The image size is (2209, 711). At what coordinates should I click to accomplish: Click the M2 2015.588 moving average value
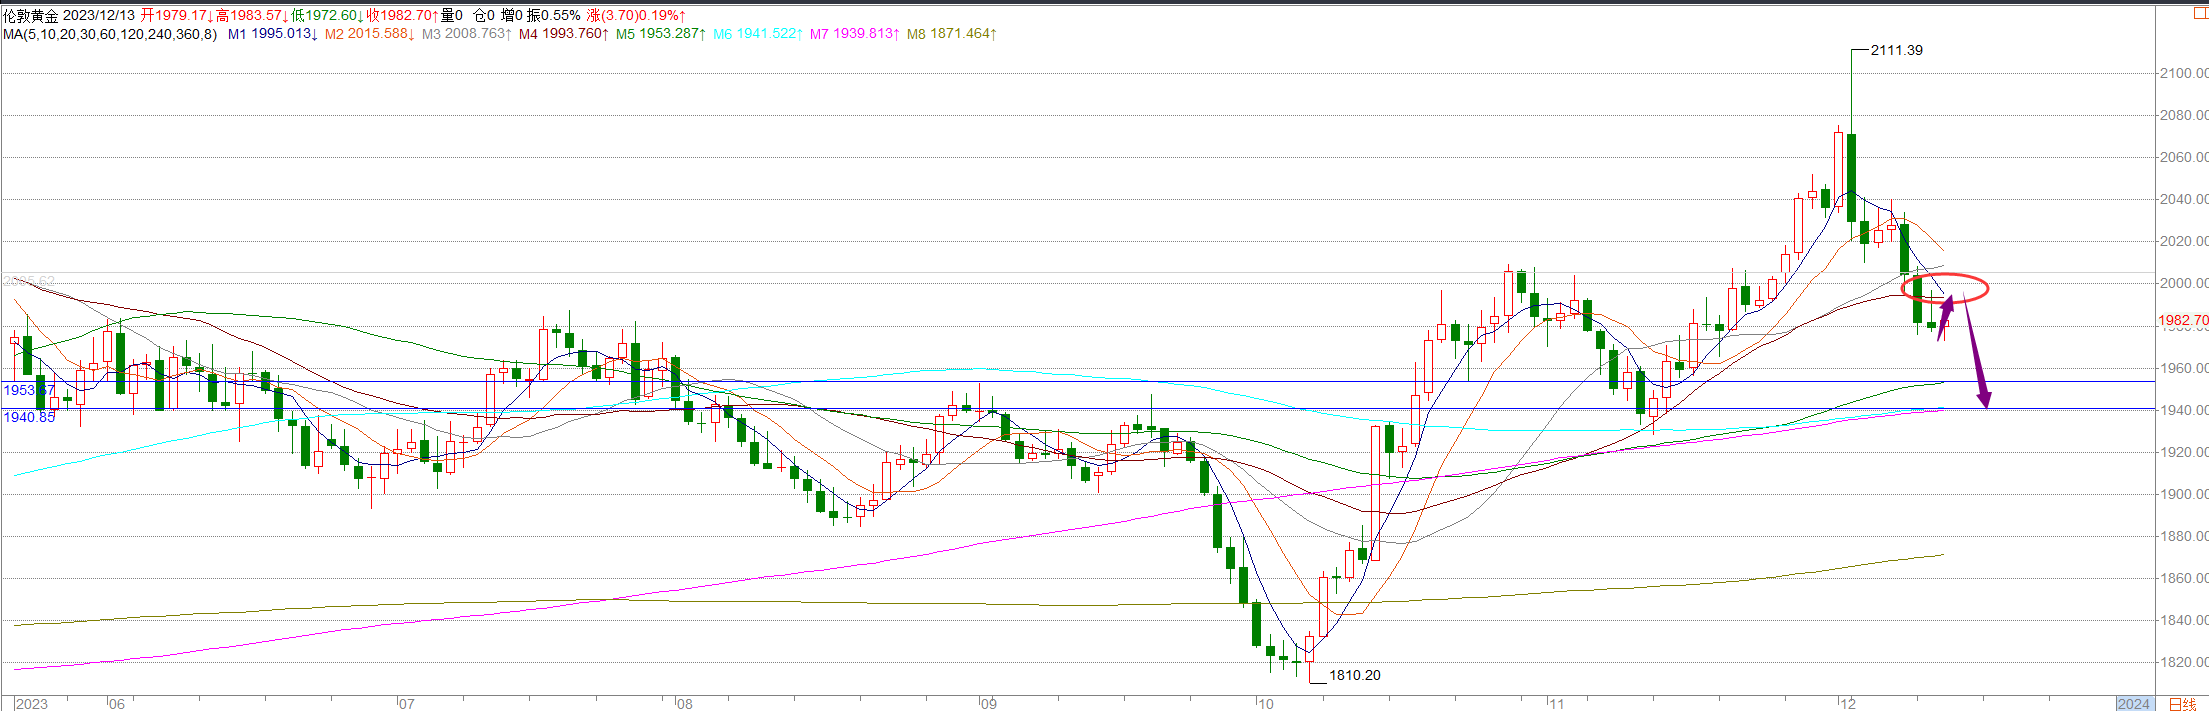[369, 34]
